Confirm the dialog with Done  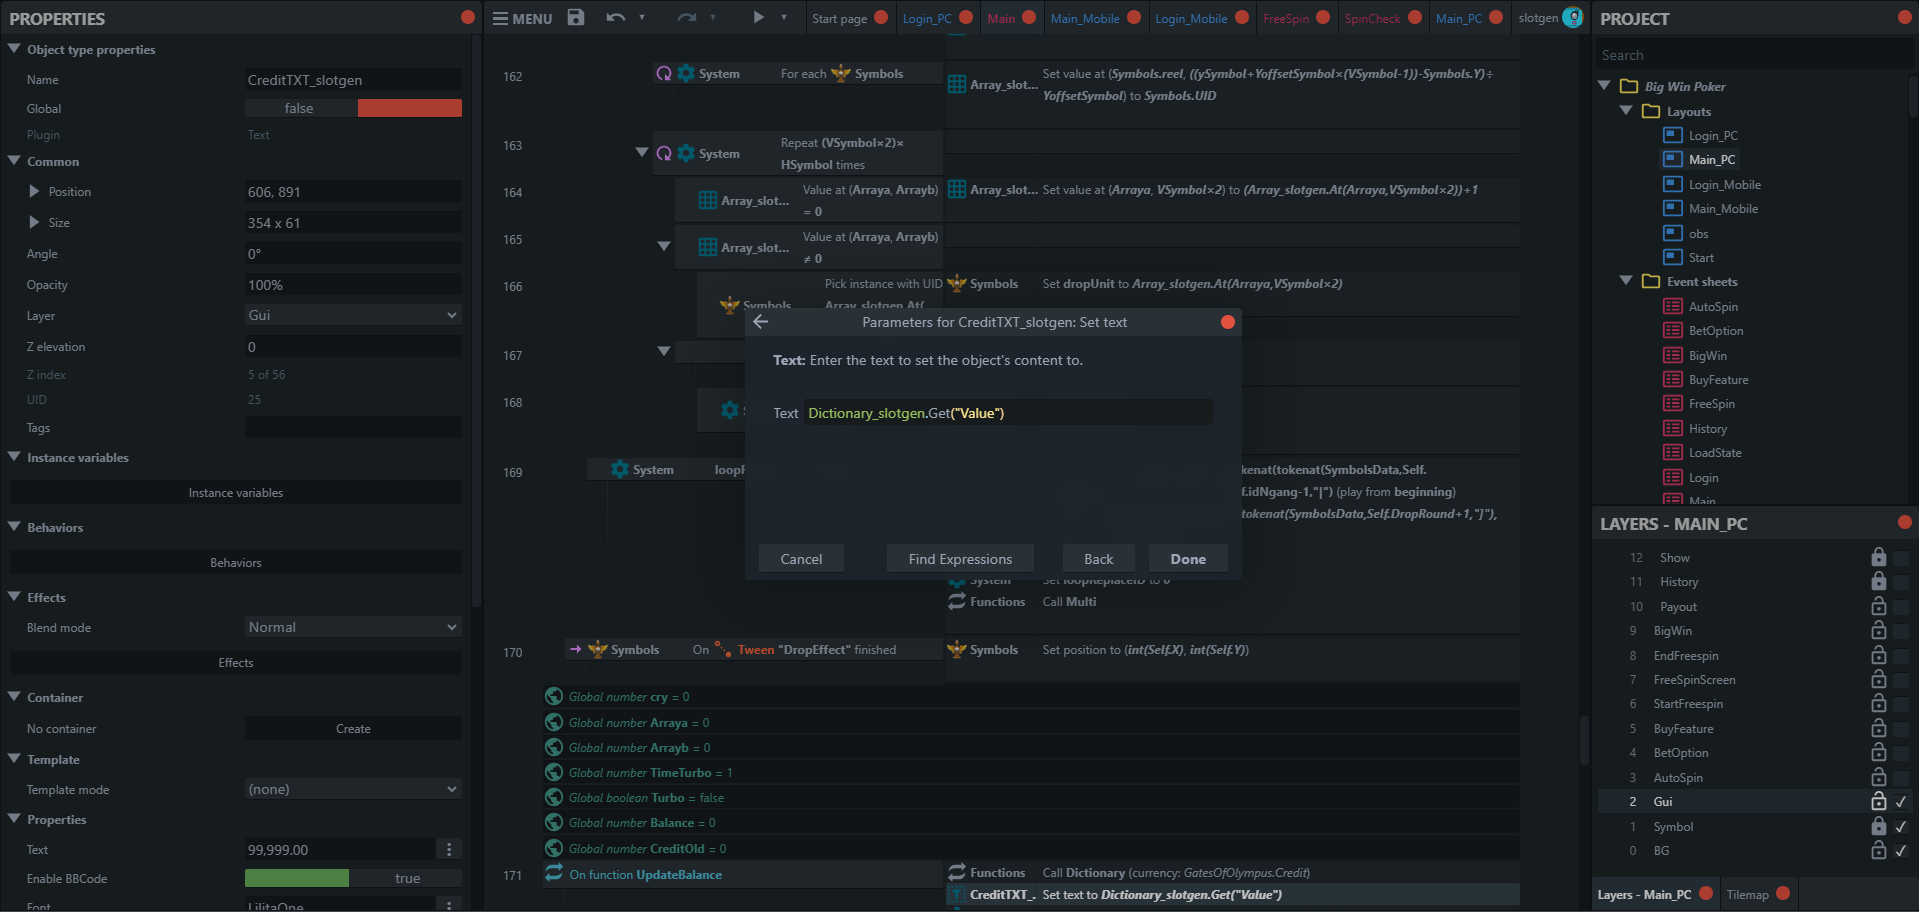[1188, 559]
